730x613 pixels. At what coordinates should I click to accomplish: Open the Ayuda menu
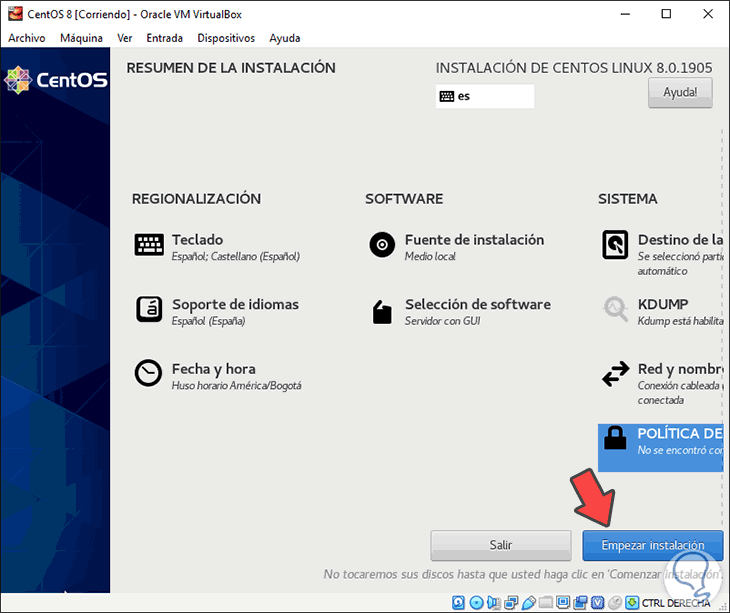pyautogui.click(x=284, y=38)
